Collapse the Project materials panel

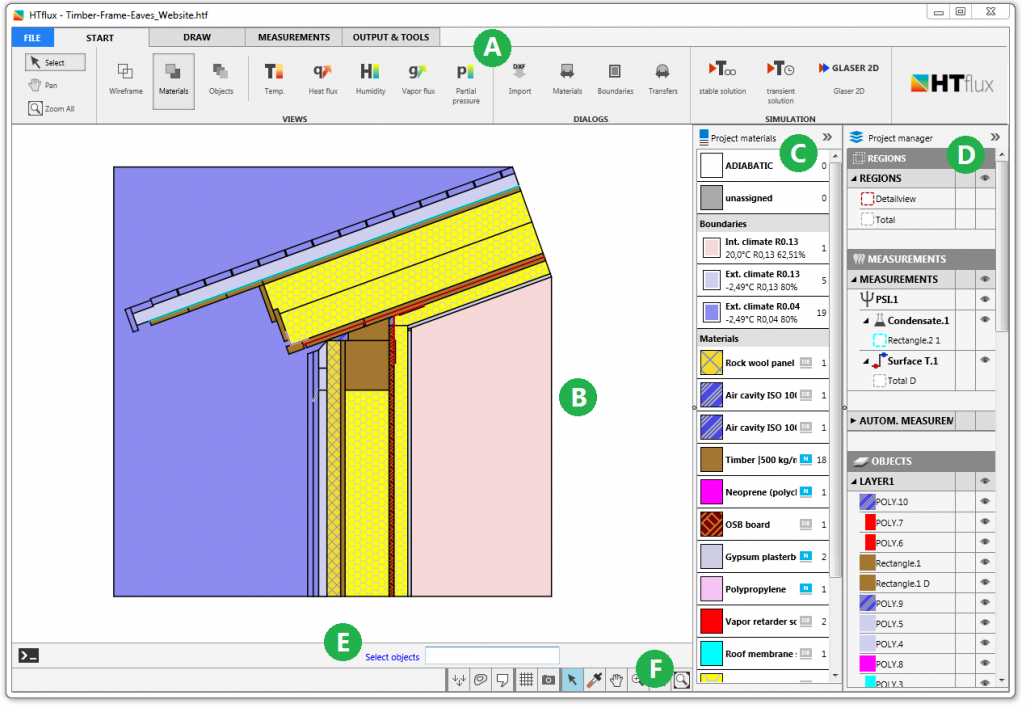pos(826,137)
